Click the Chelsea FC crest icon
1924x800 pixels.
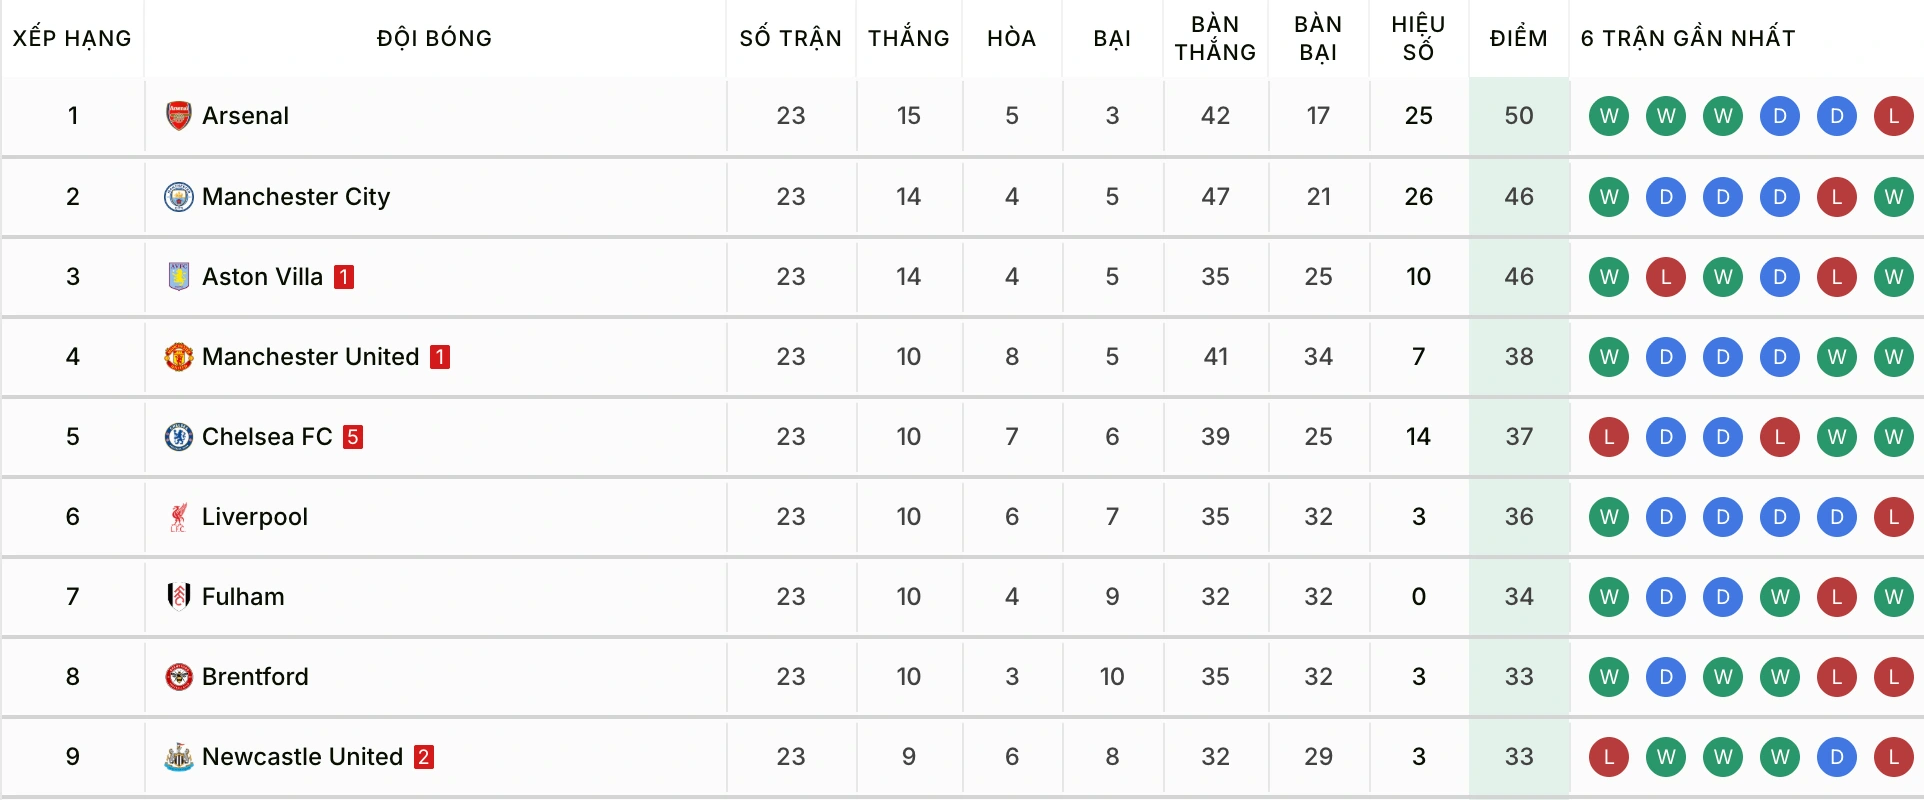[178, 436]
